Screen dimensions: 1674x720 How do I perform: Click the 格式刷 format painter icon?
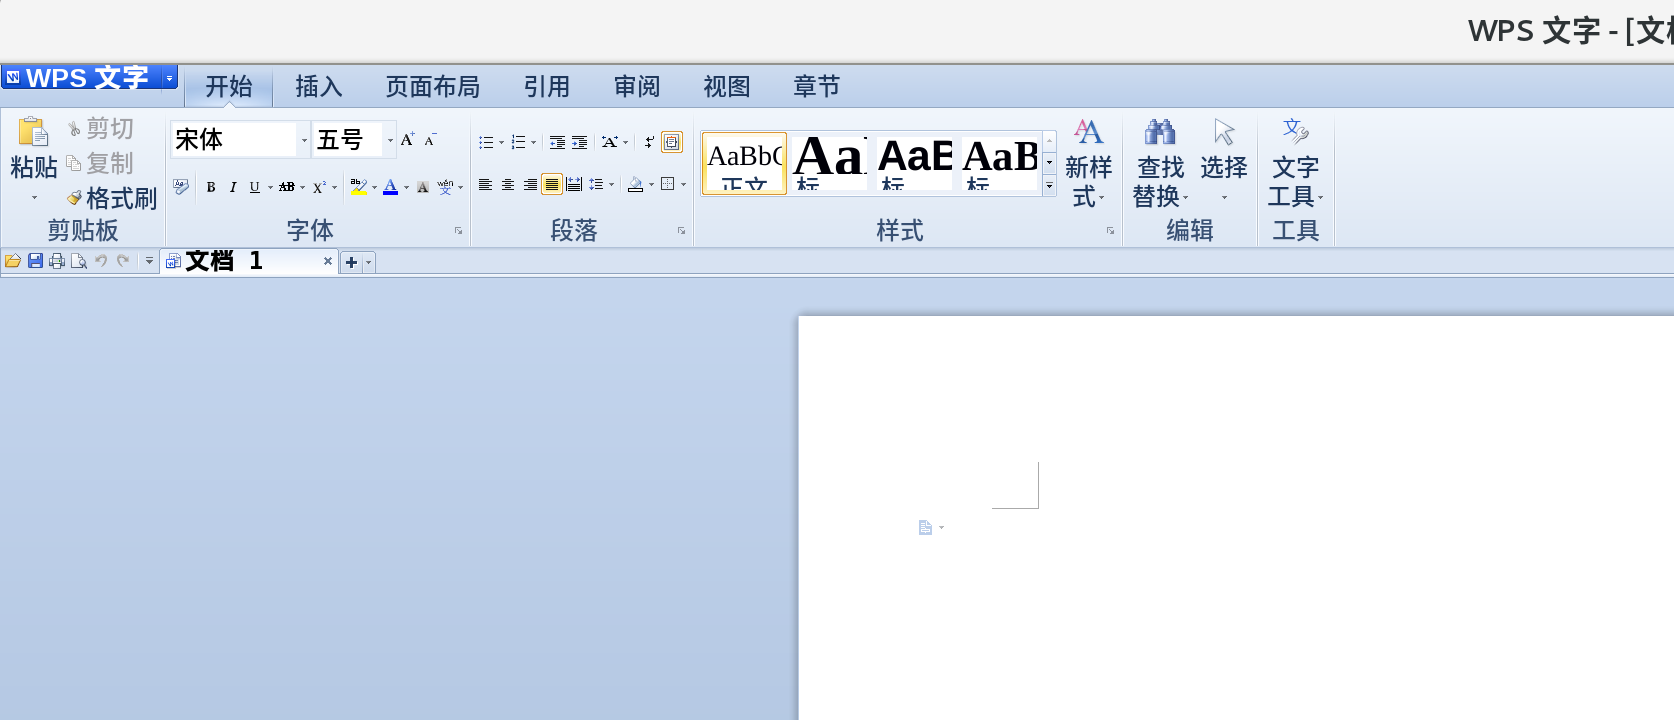click(74, 198)
